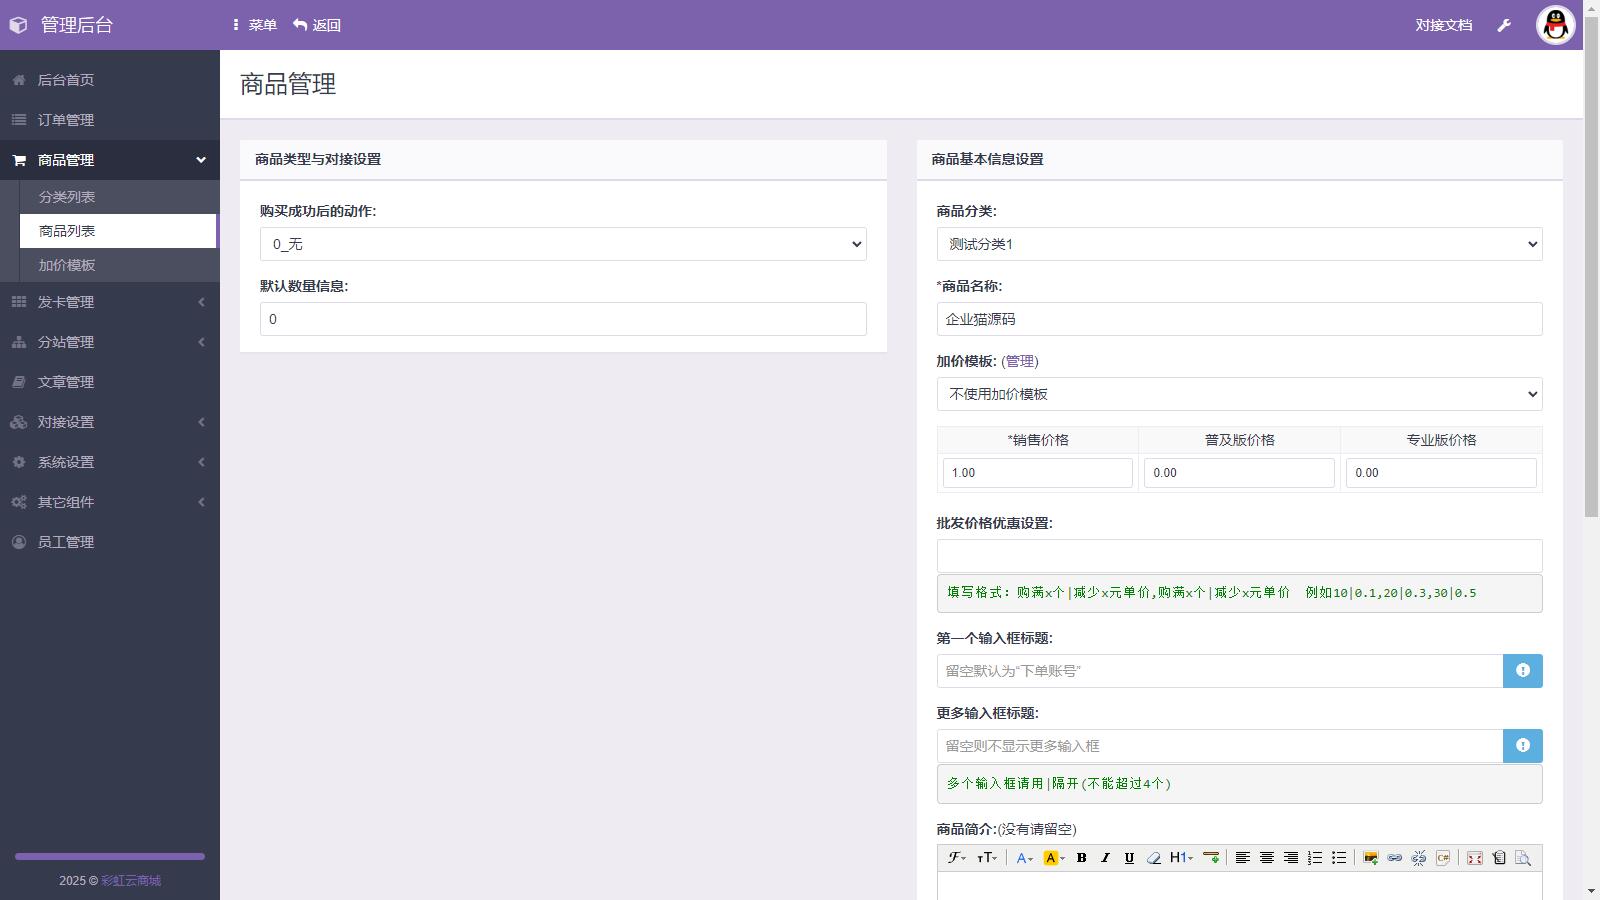Click the 销售价格 input field

tap(1037, 473)
